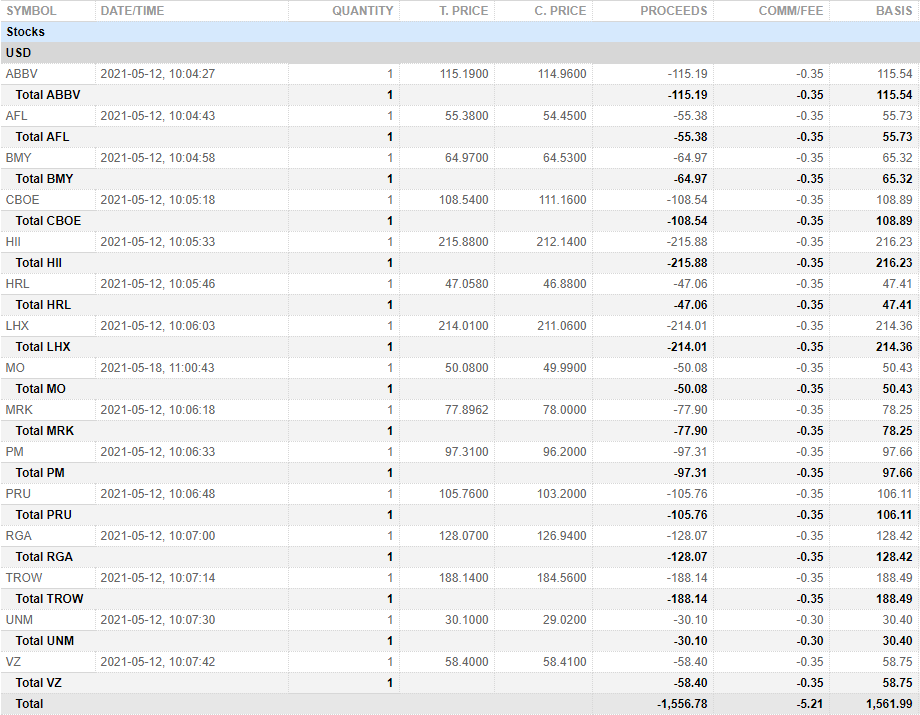Select the Total VZ row label
This screenshot has width=920, height=715.
[38, 683]
